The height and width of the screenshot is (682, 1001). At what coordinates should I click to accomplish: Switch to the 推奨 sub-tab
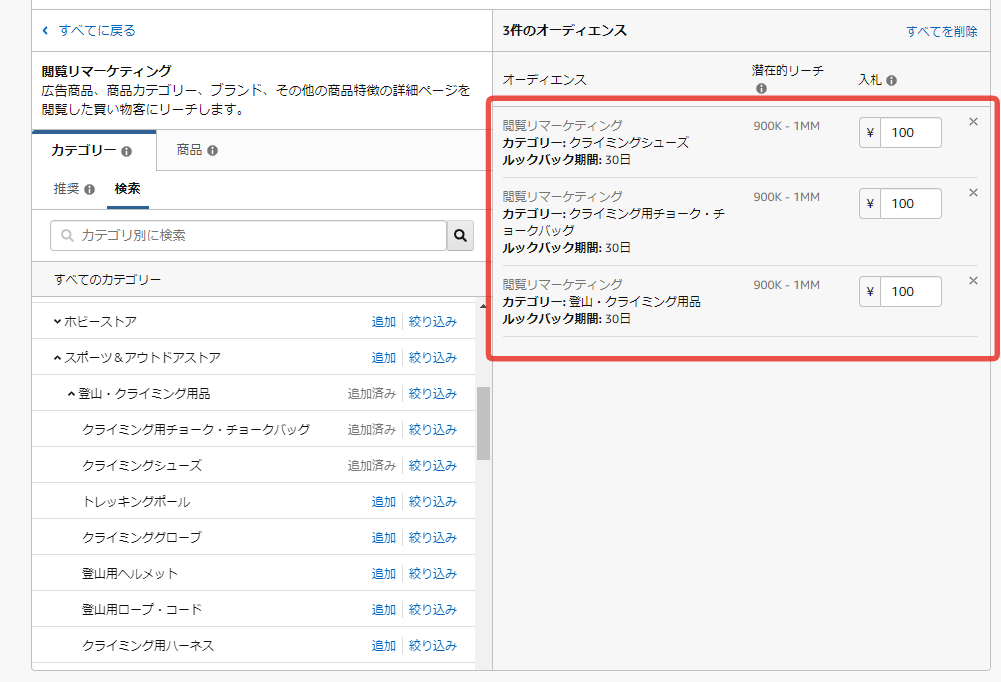click(x=66, y=189)
